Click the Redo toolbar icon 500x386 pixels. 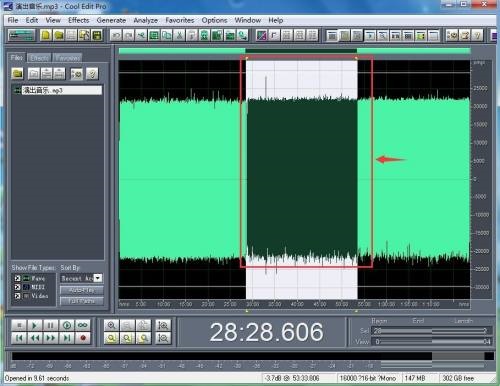[x=129, y=35]
